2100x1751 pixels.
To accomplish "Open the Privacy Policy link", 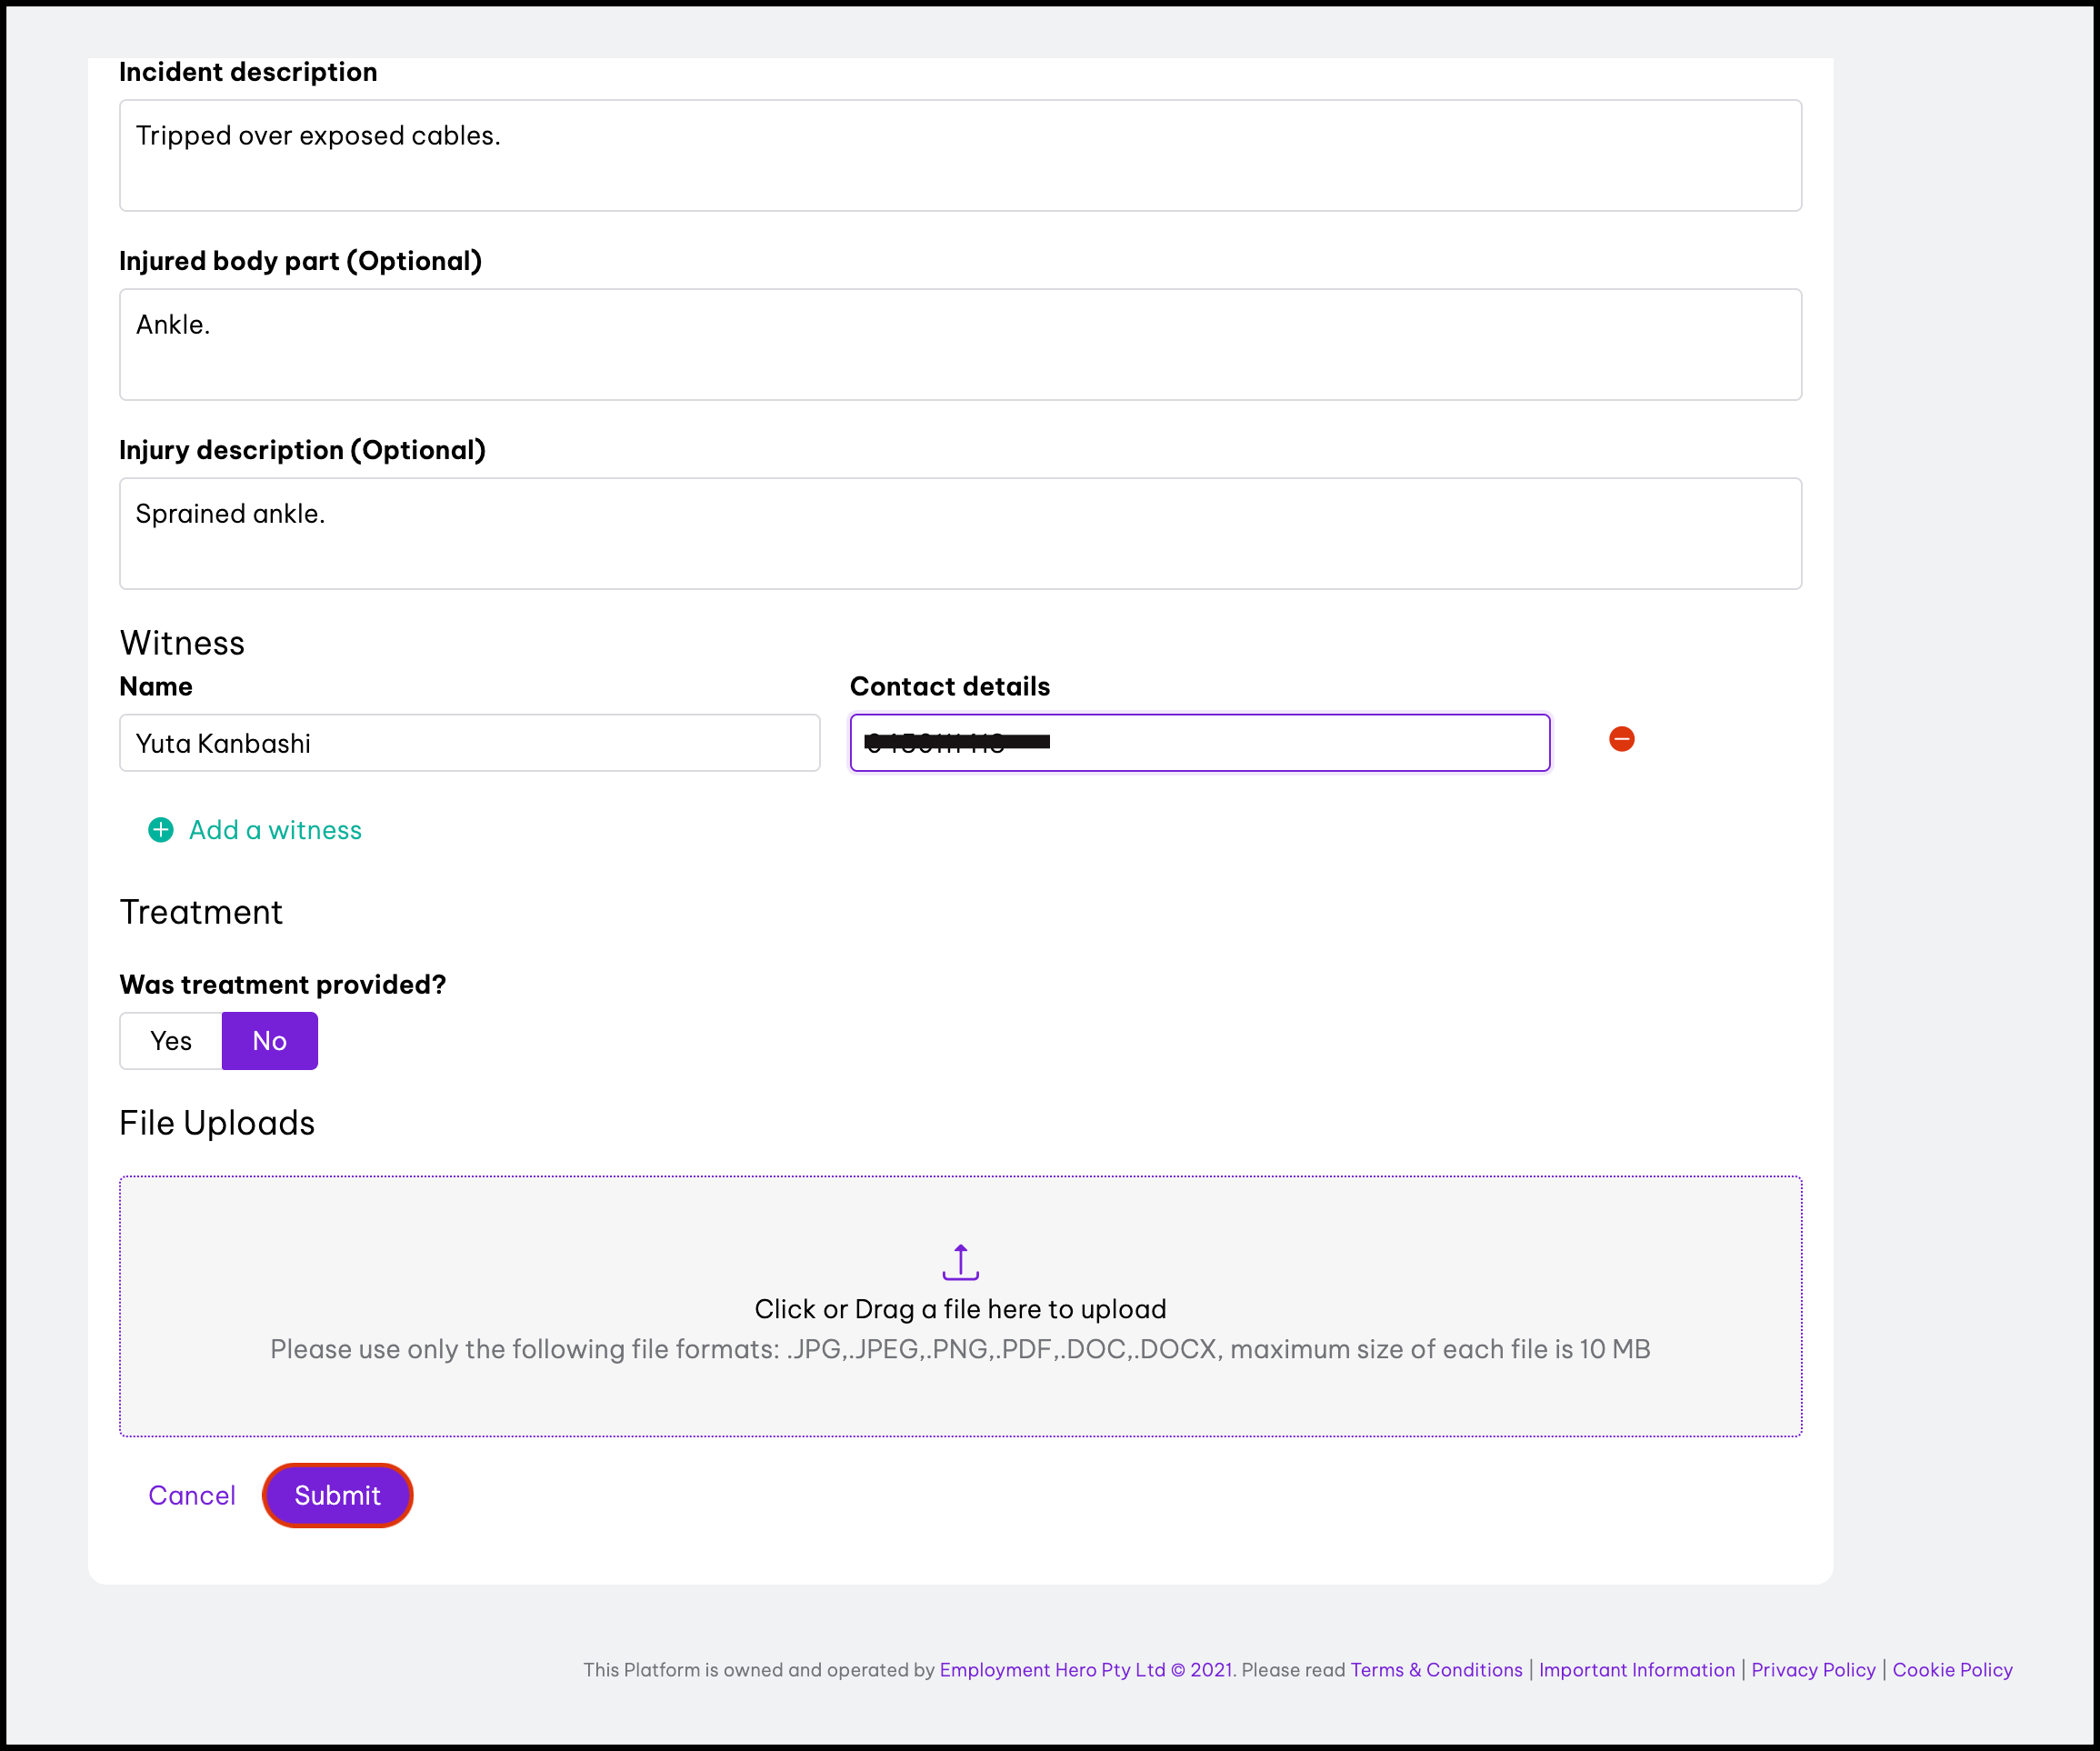I will point(1813,1670).
